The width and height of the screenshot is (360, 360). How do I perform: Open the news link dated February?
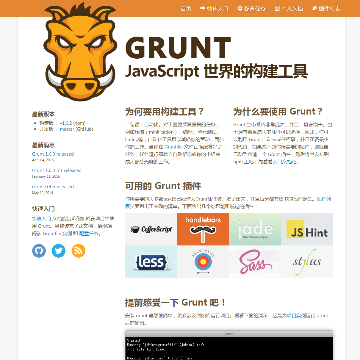[x=56, y=170]
